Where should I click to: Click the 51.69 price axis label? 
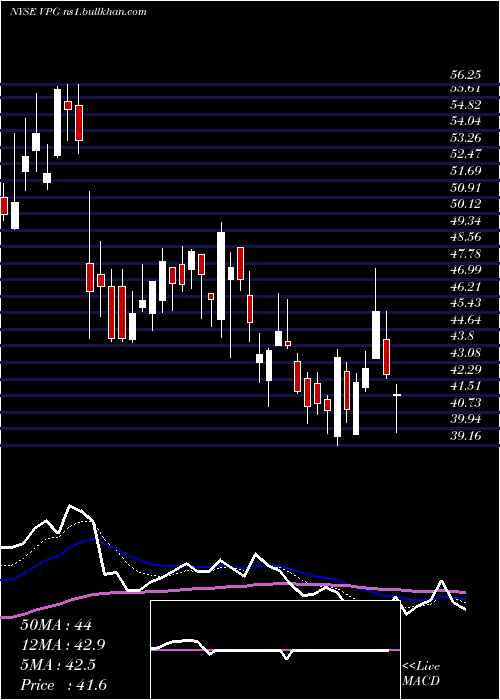(466, 171)
